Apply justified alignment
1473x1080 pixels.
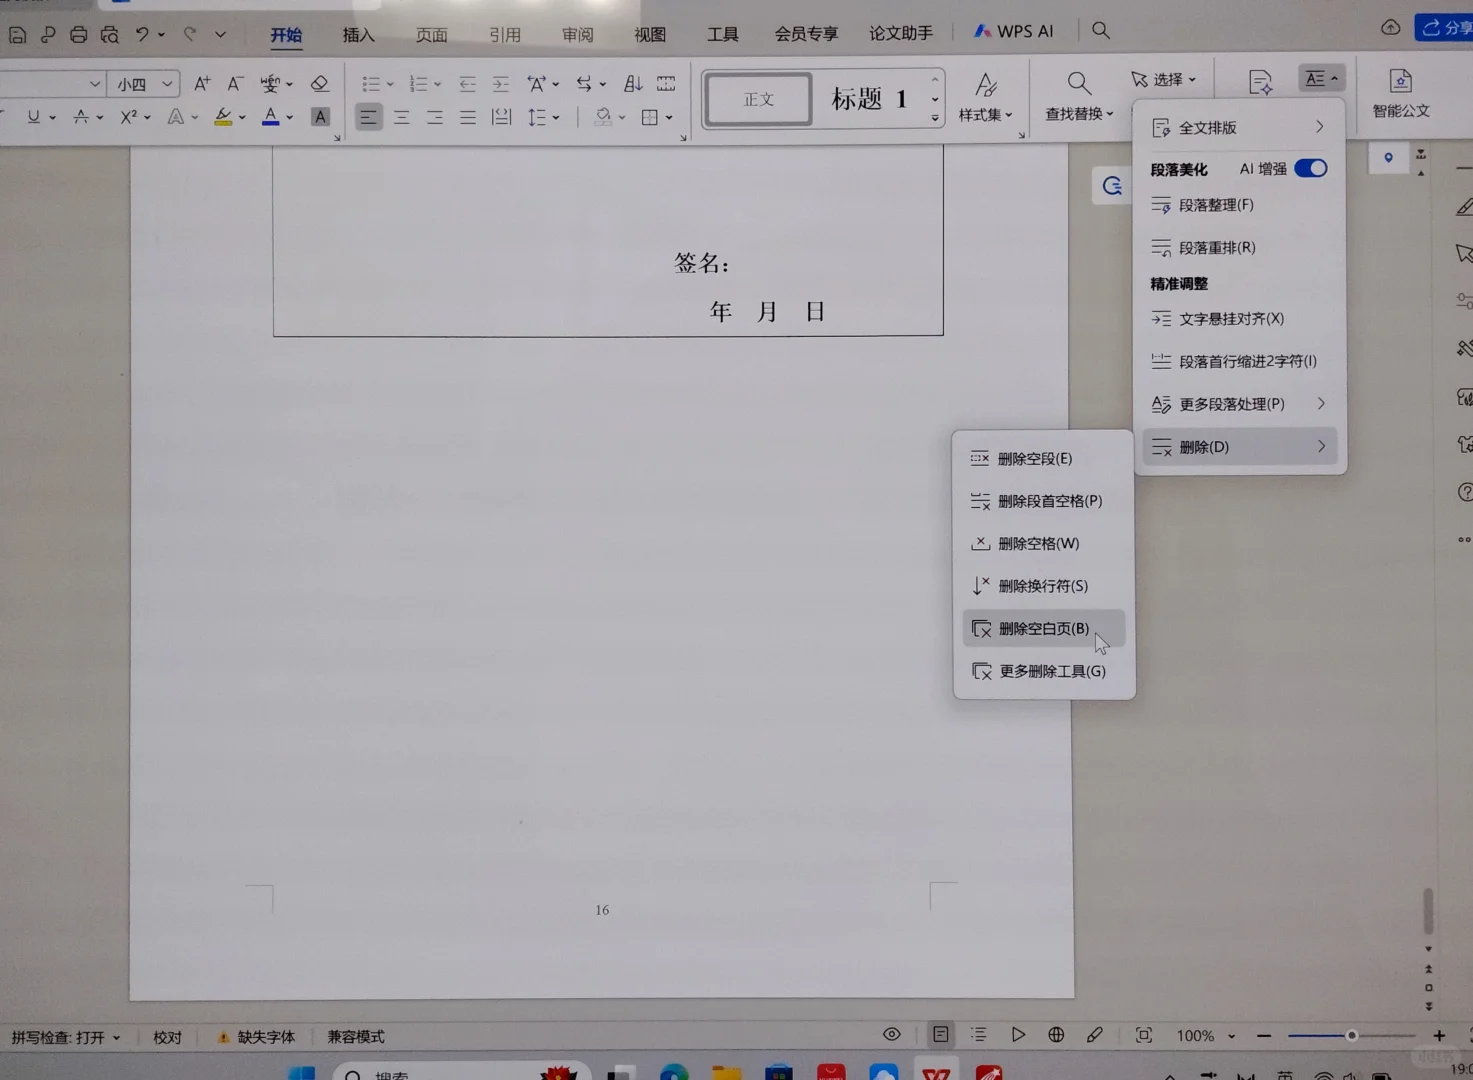[x=467, y=118]
